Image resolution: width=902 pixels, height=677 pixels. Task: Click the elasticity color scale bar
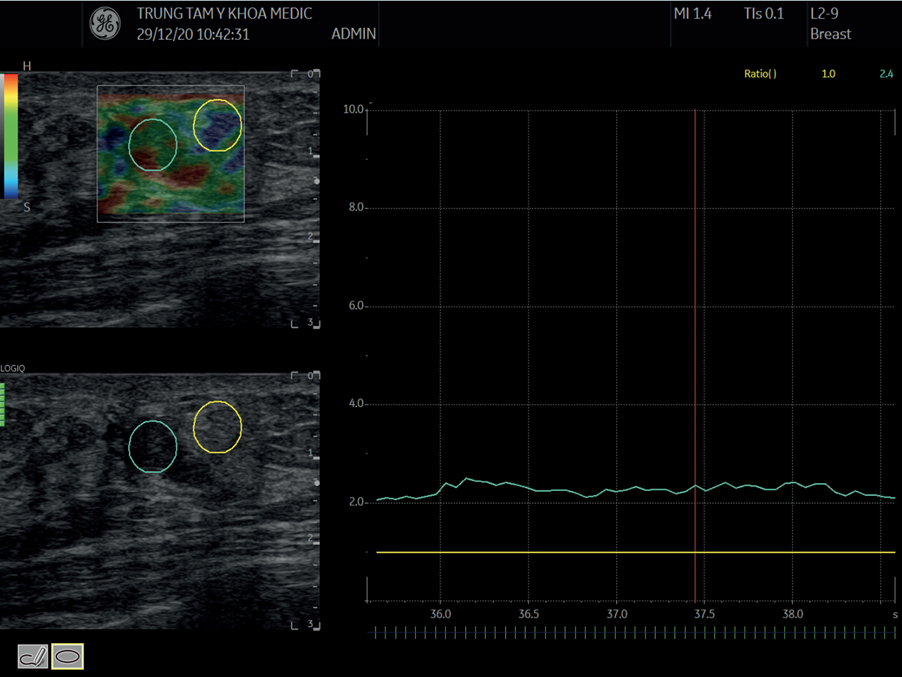coord(10,135)
